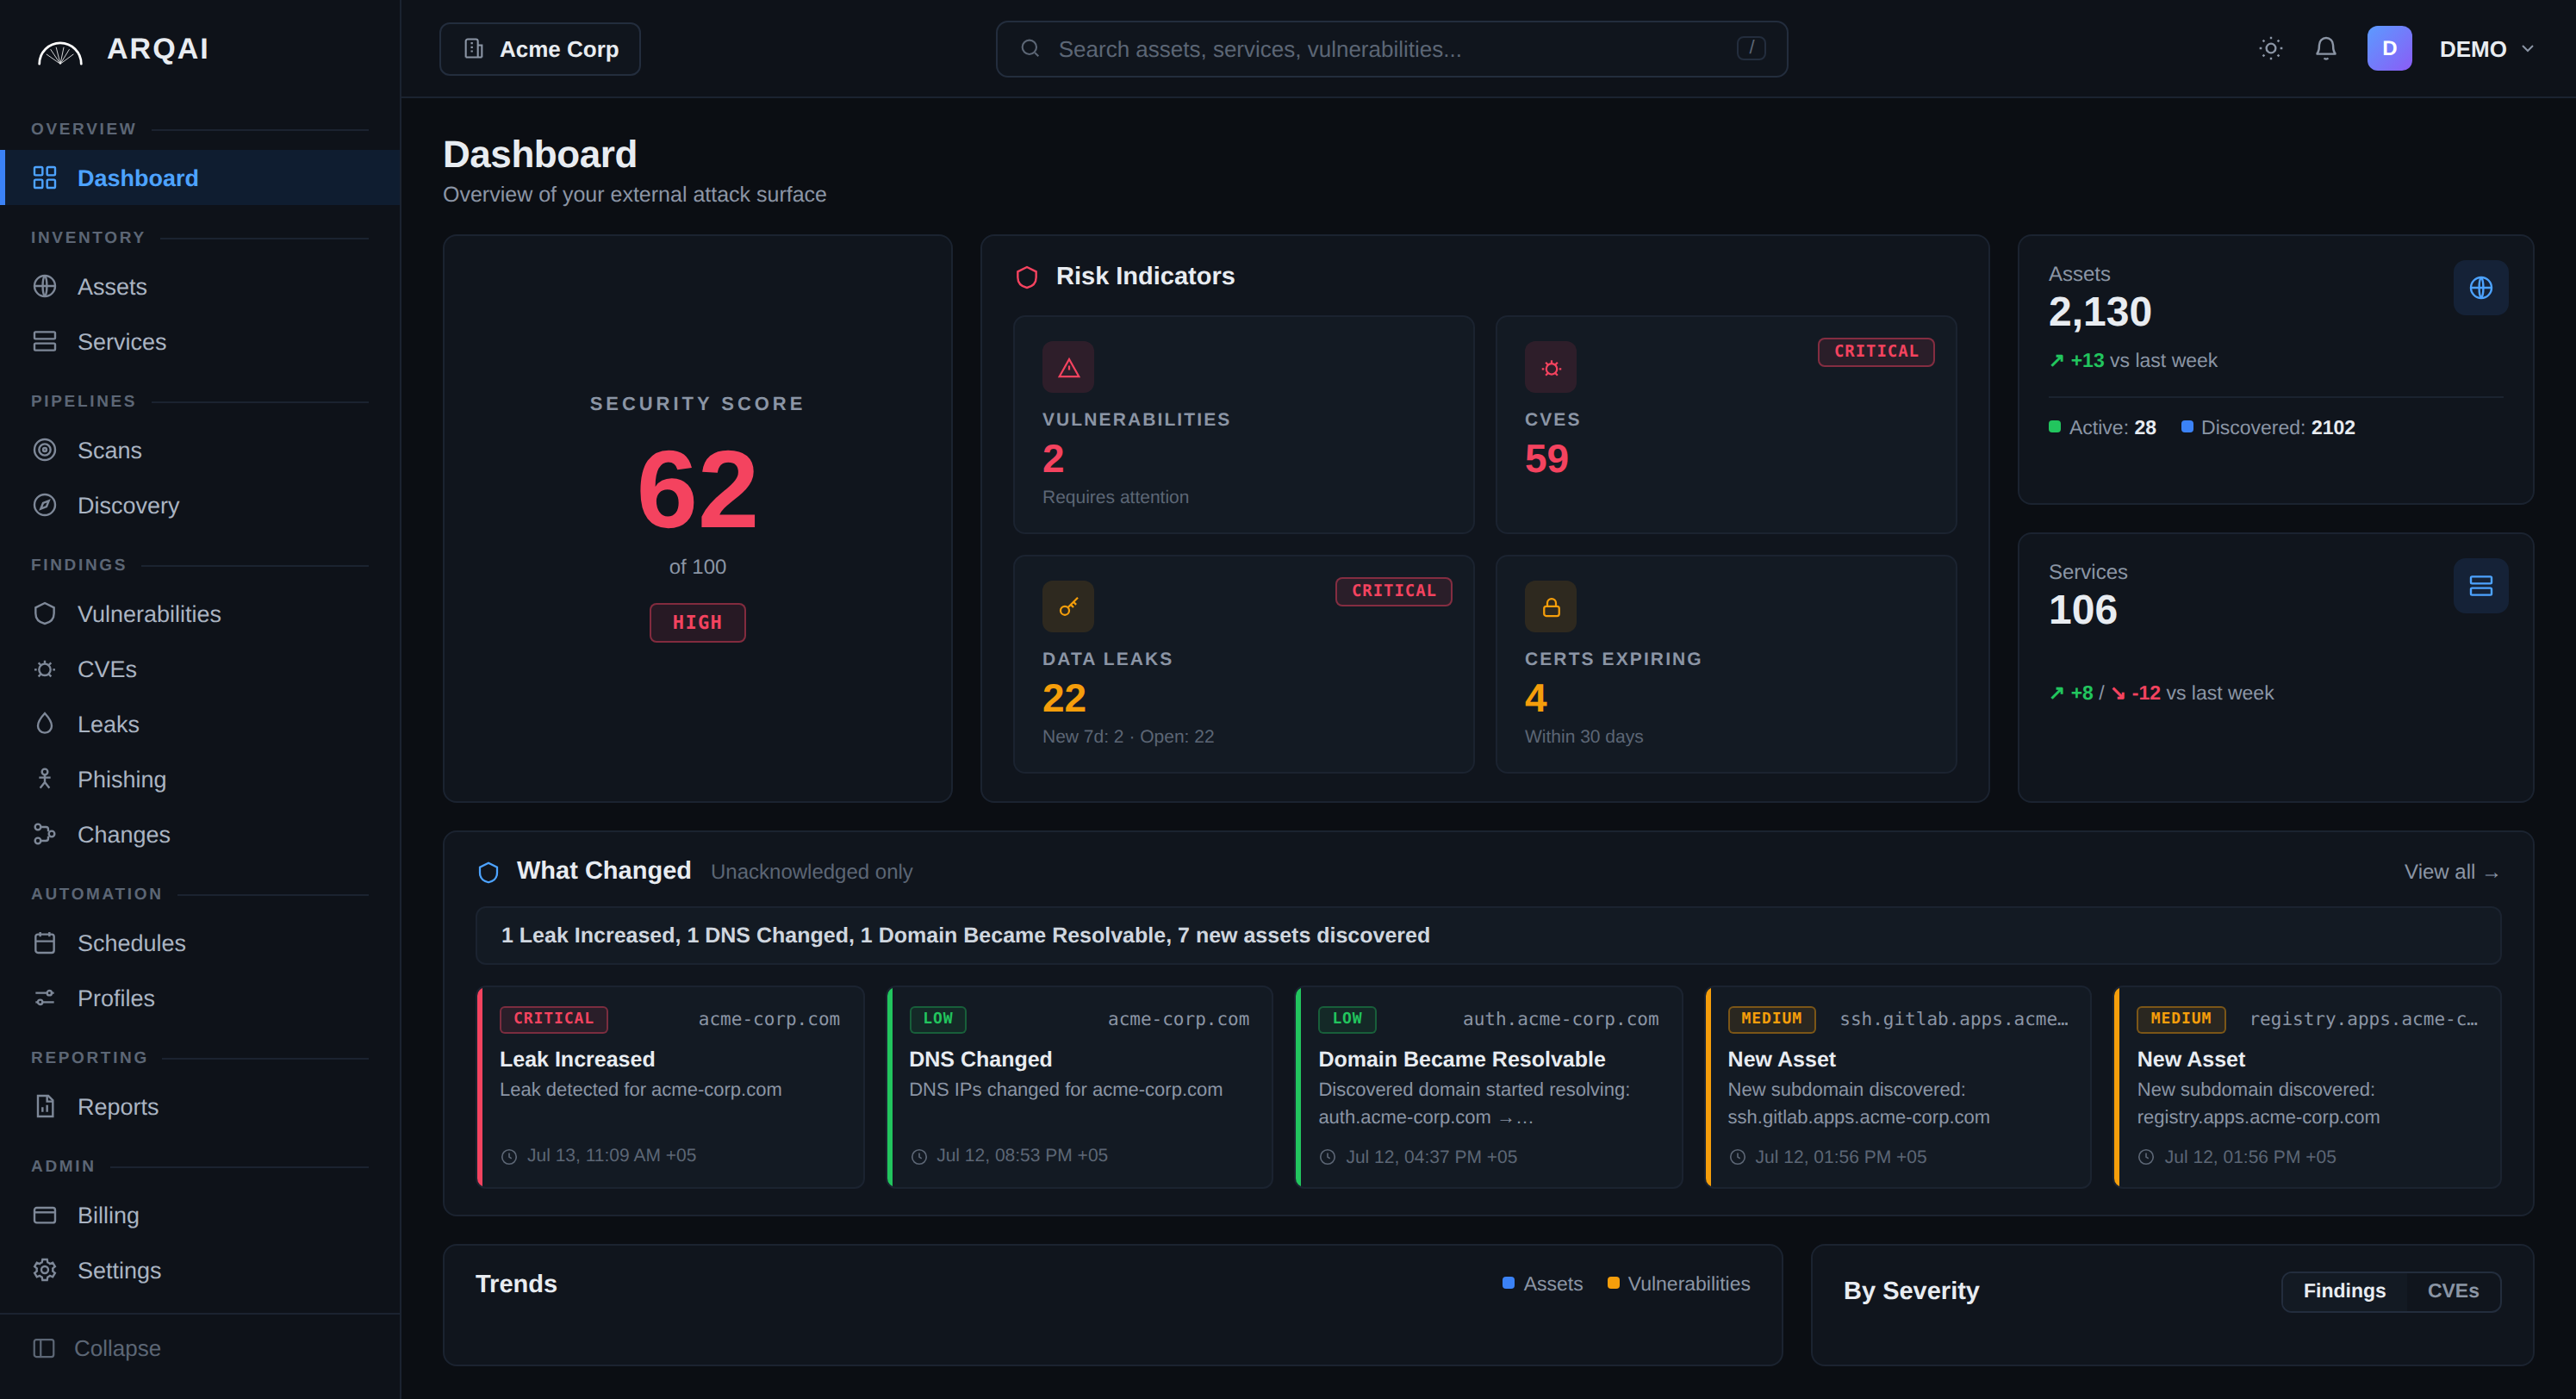Click the security score 62 value

pyautogui.click(x=697, y=490)
